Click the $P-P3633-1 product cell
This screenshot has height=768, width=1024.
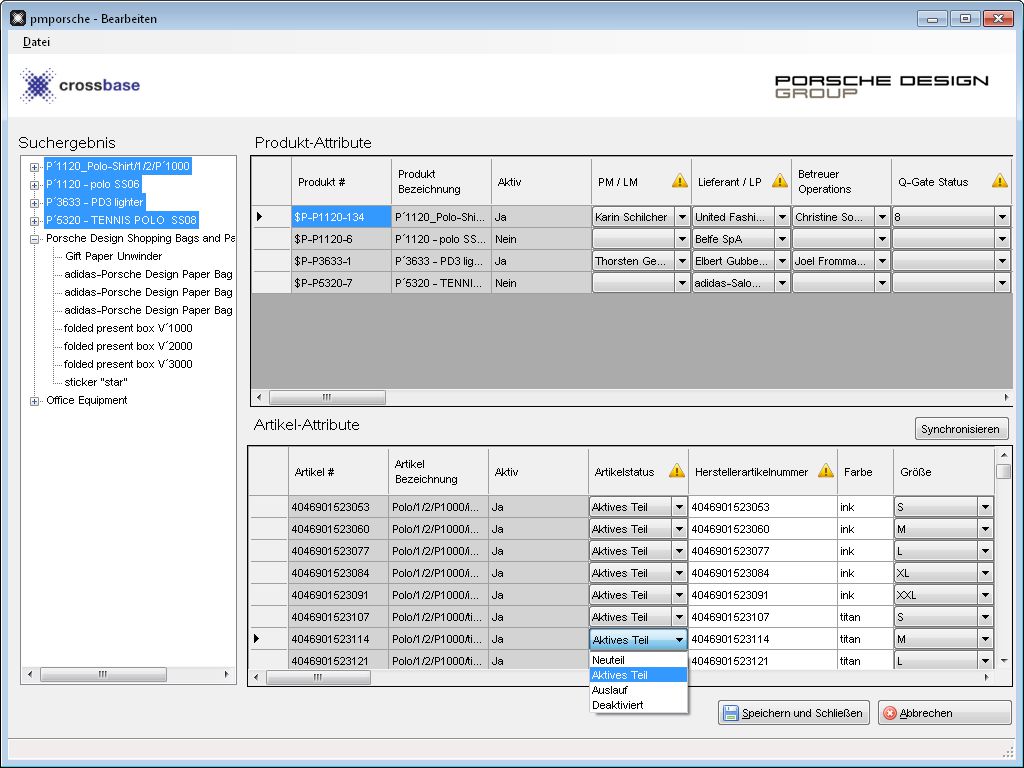341,261
